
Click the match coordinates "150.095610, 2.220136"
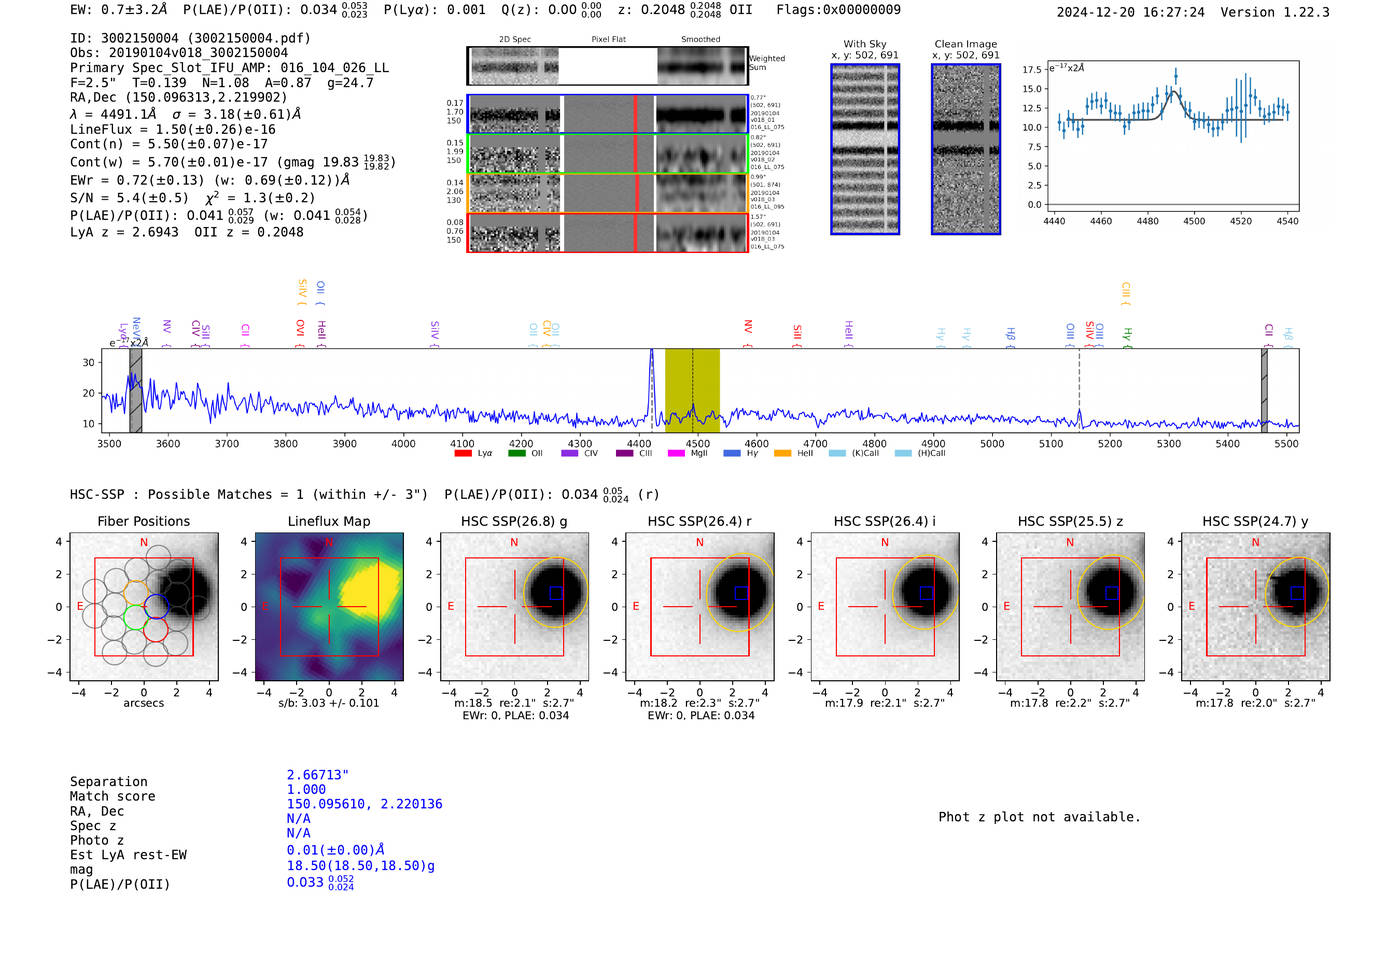coord(365,804)
